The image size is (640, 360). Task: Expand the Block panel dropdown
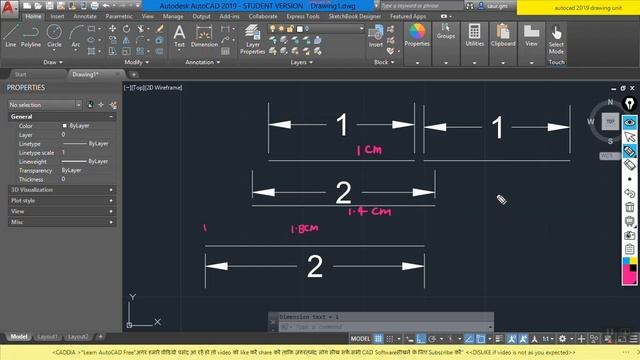pos(384,62)
